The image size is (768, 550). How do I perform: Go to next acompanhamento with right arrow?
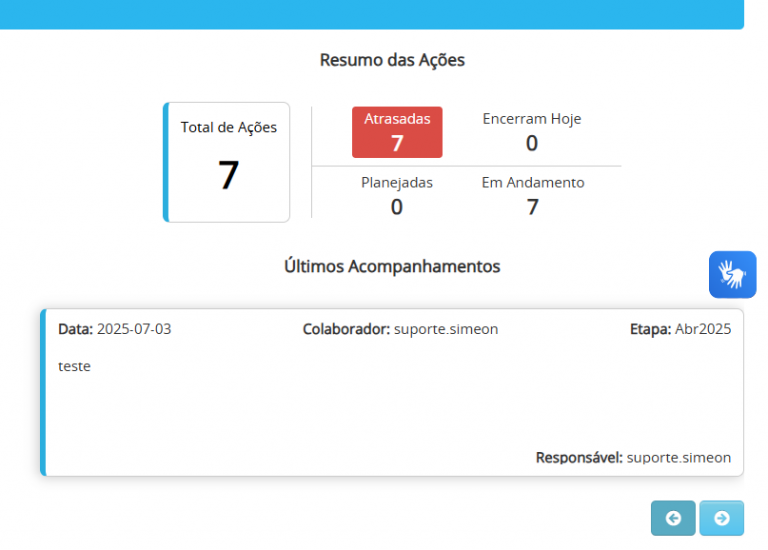coord(721,518)
